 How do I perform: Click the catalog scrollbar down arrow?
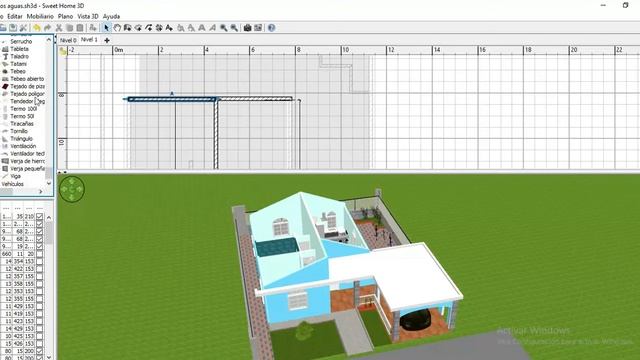[49, 184]
